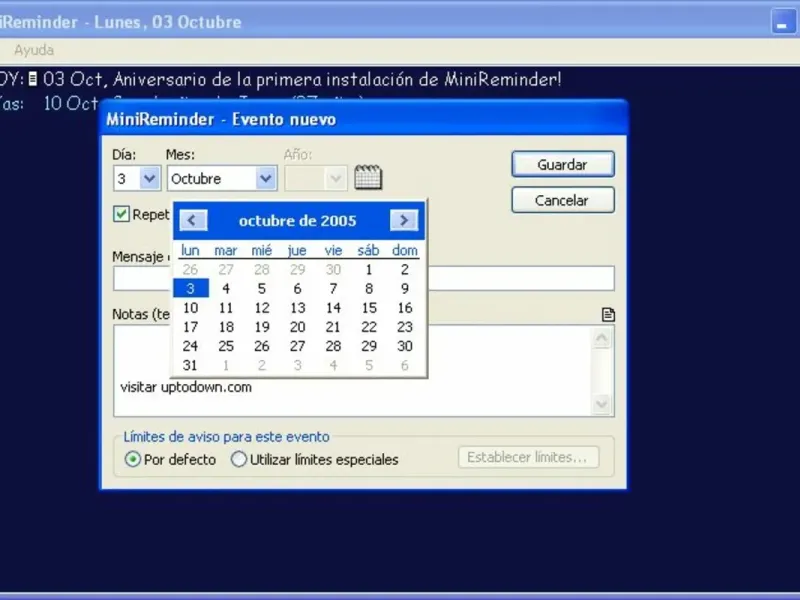Select day 13 in calendar

(x=297, y=308)
